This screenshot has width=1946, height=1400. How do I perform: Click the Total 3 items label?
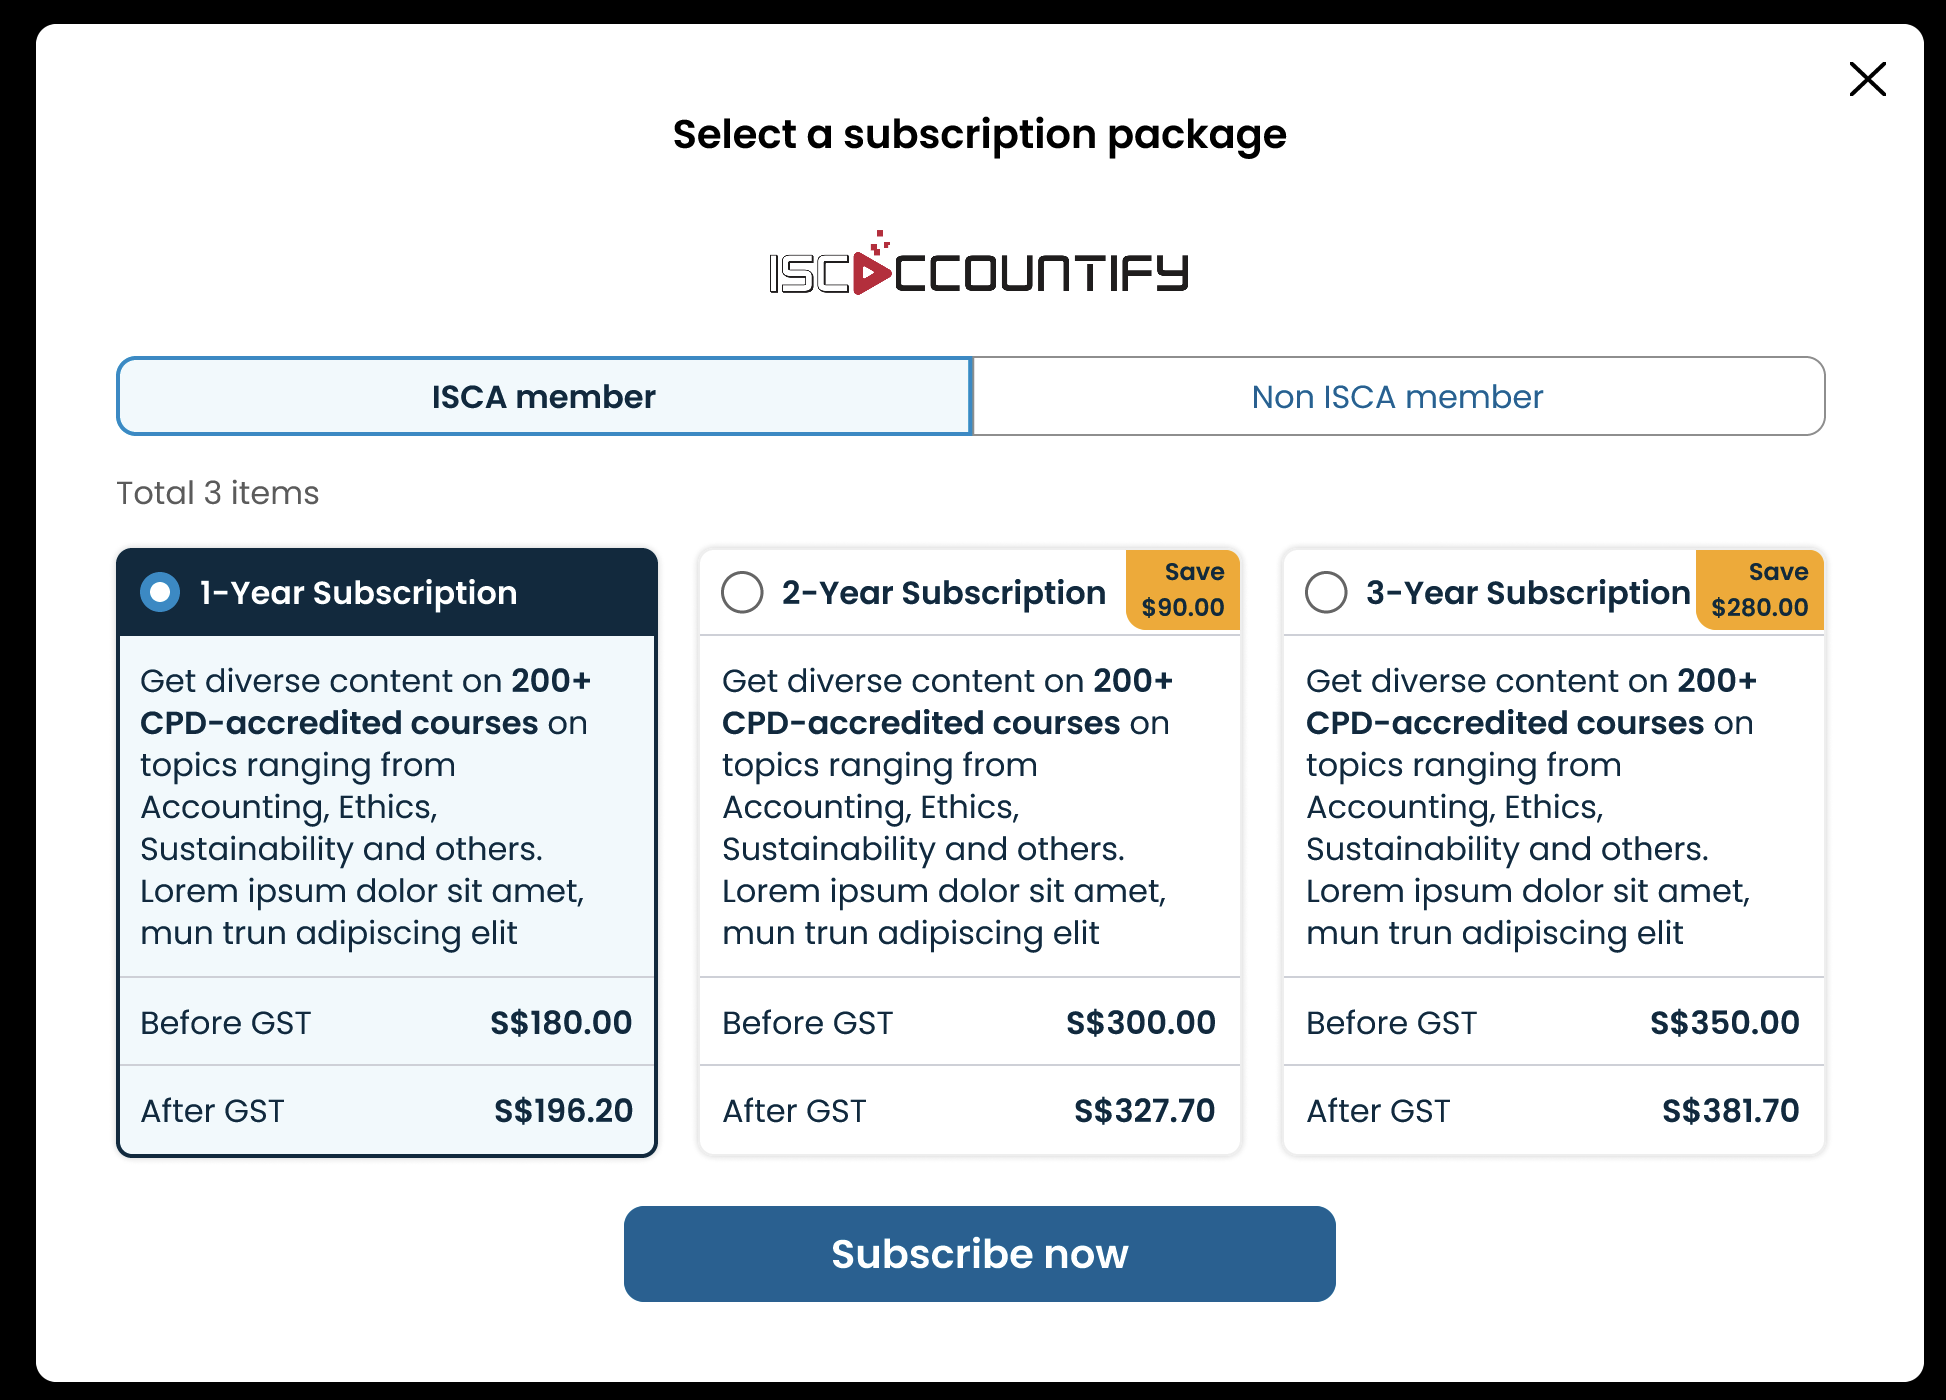218,493
